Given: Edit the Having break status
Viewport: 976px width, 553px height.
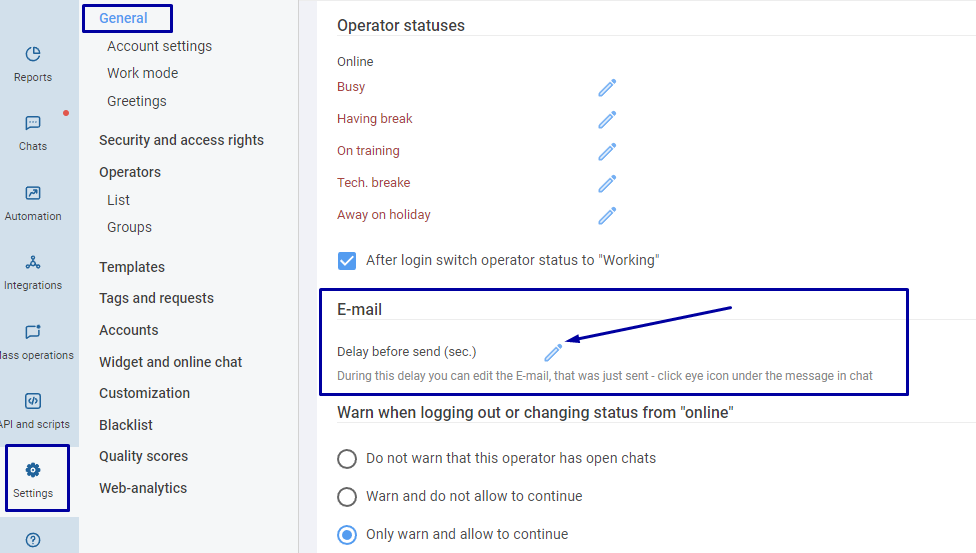Looking at the screenshot, I should click(607, 120).
